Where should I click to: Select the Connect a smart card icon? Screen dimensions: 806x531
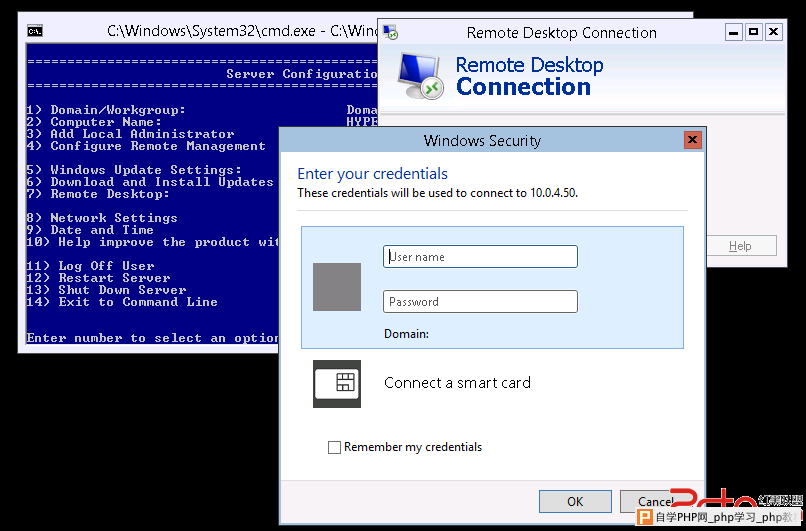click(x=337, y=384)
